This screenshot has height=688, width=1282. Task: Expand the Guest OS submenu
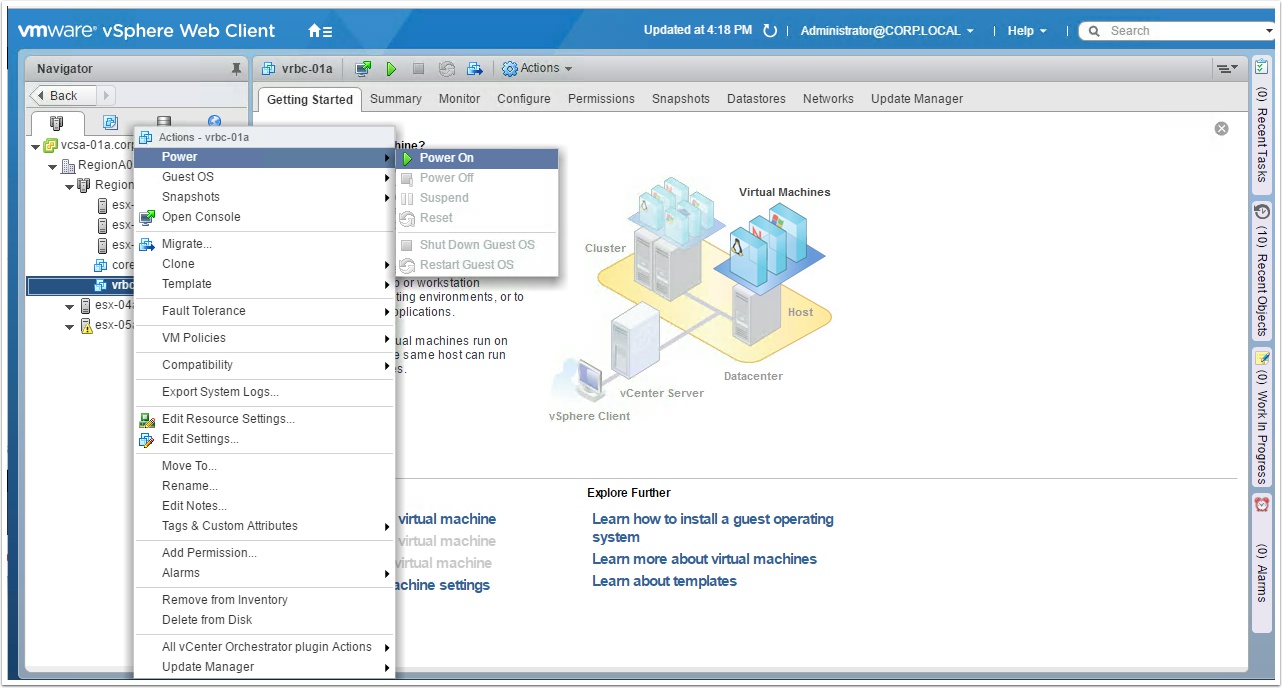coord(264,177)
